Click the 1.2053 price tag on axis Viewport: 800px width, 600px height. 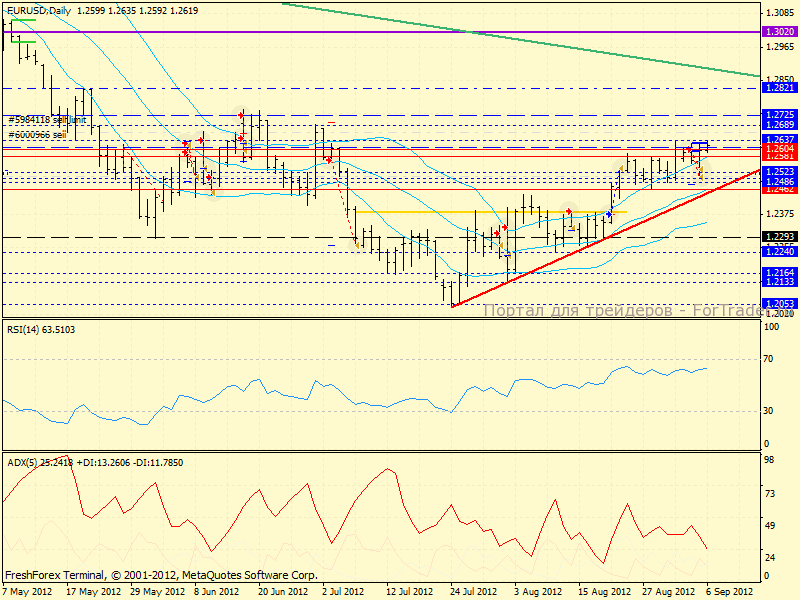coord(778,304)
